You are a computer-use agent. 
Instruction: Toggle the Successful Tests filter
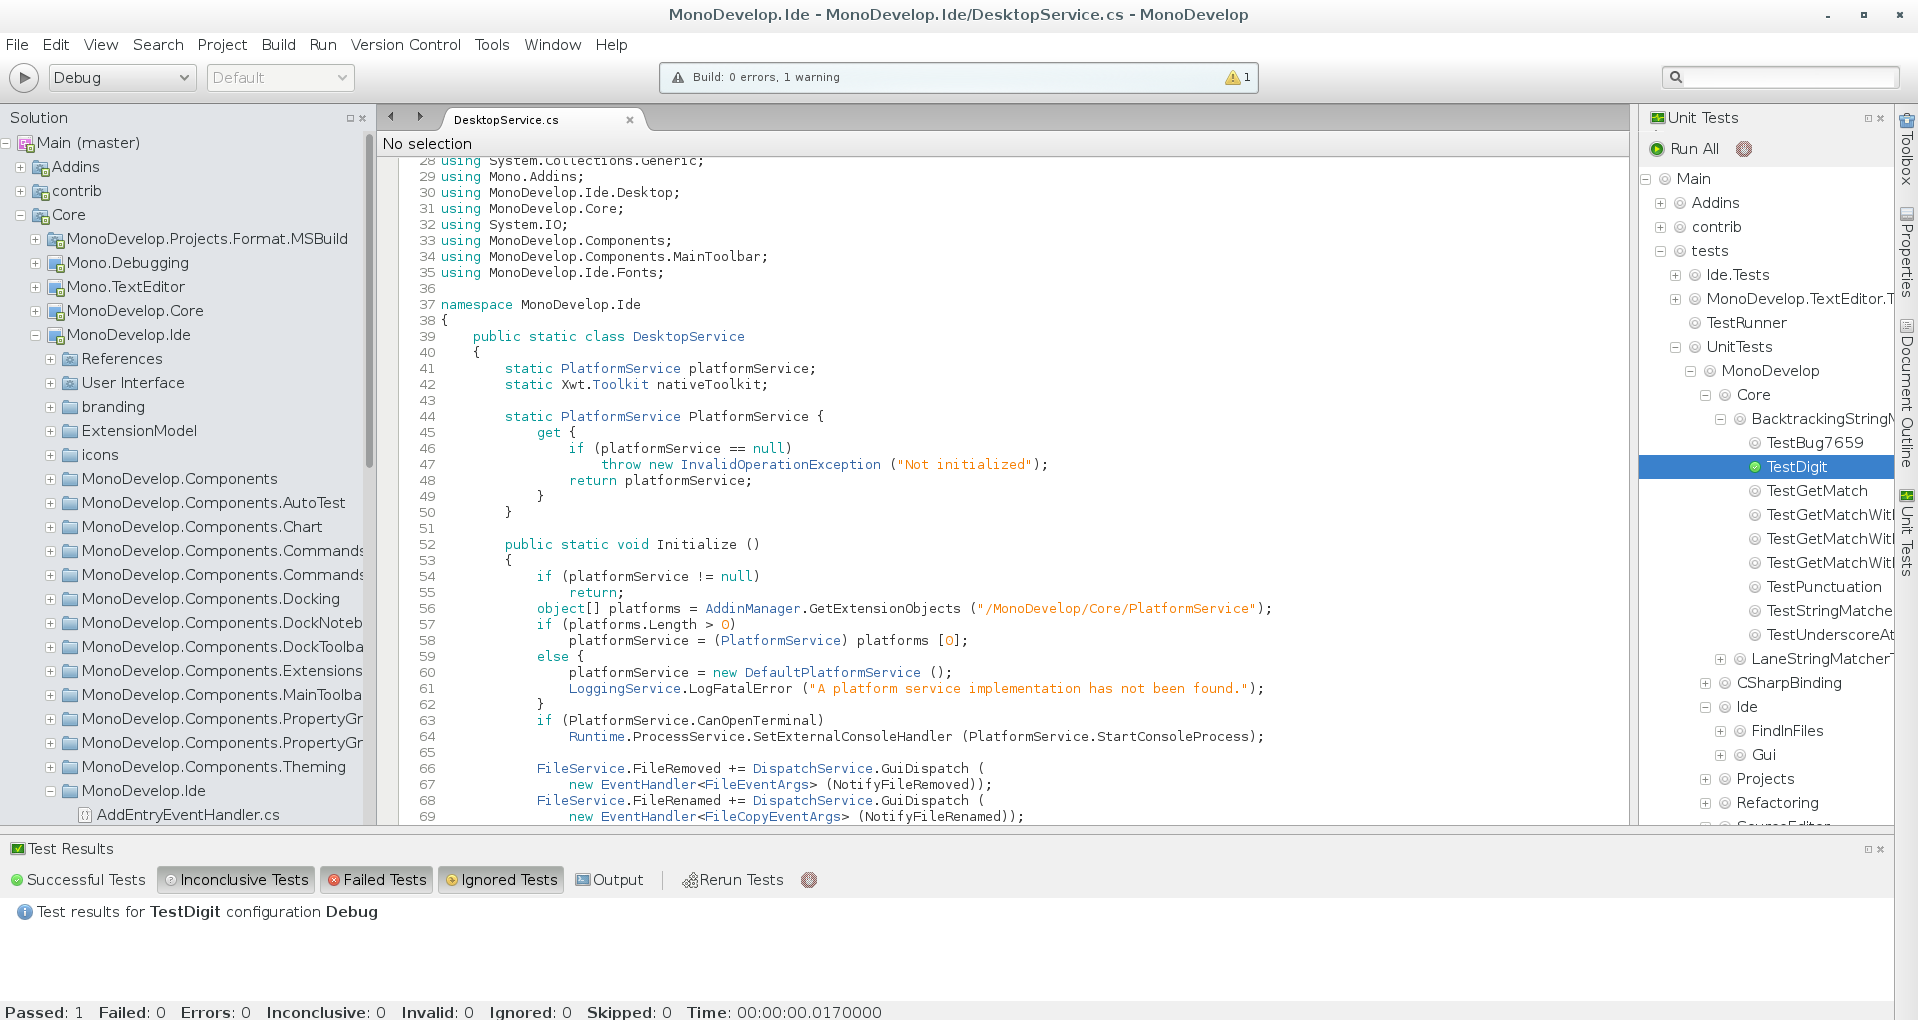pyautogui.click(x=78, y=880)
